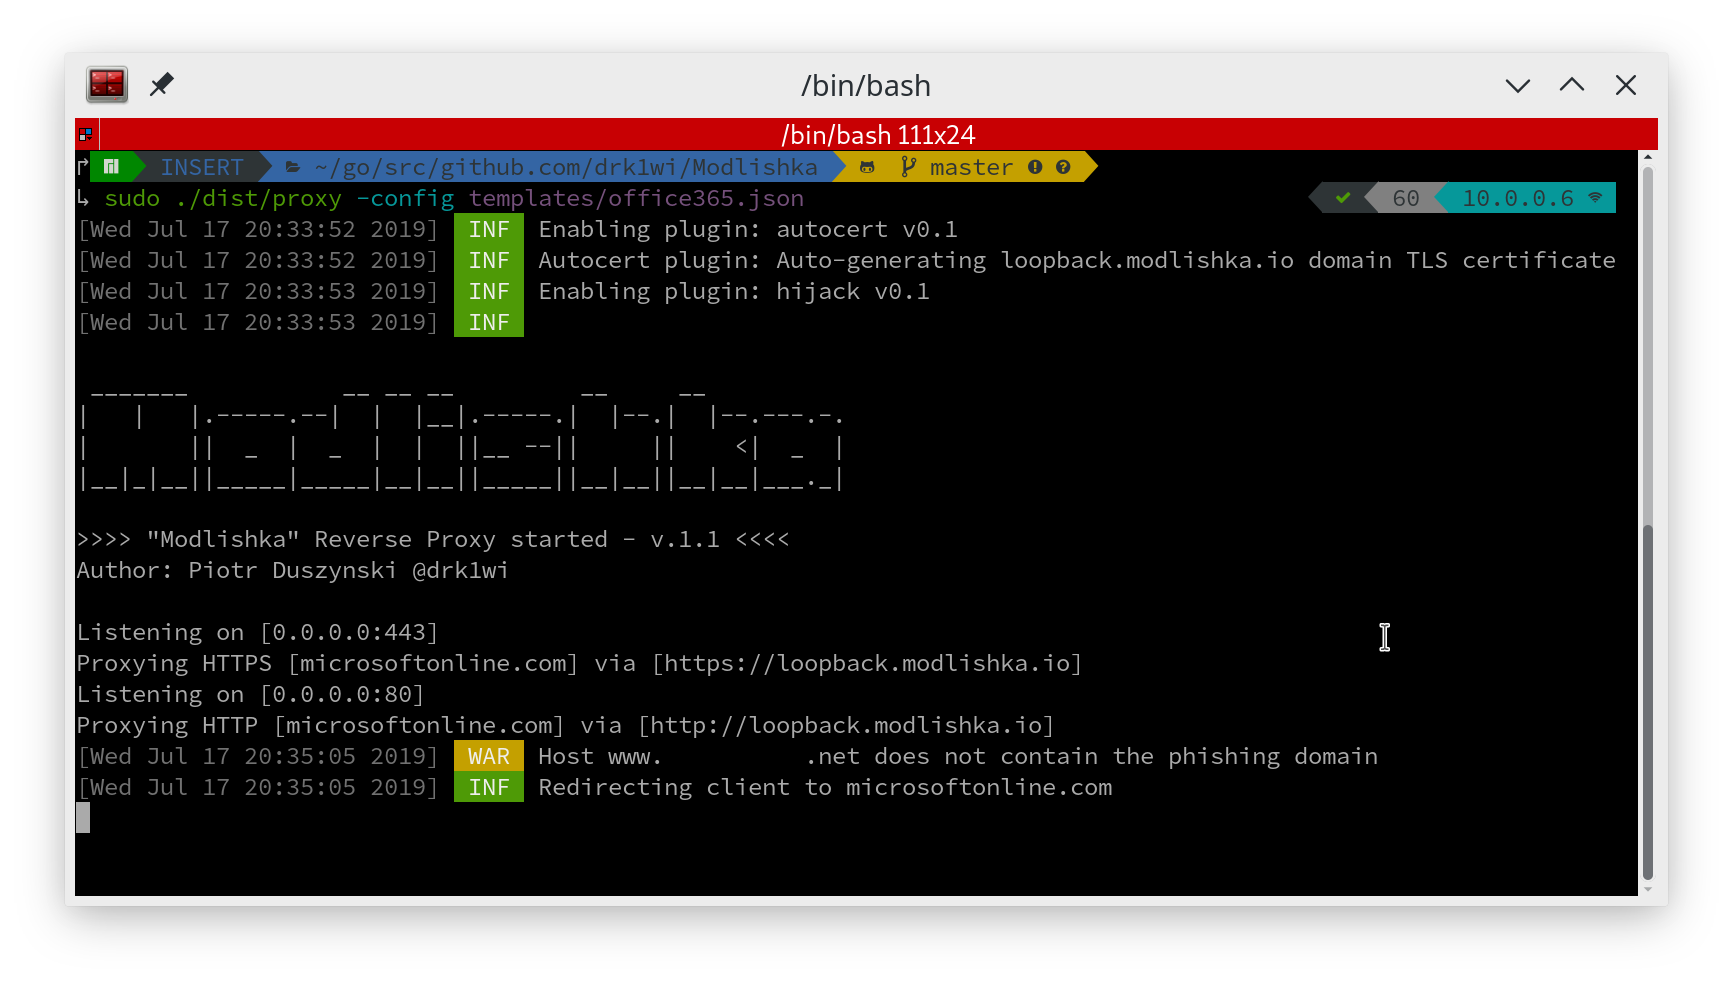This screenshot has height=983, width=1733.
Task: Click '[http://loopback.modlishka.io]' URL
Action: pyautogui.click(x=846, y=725)
